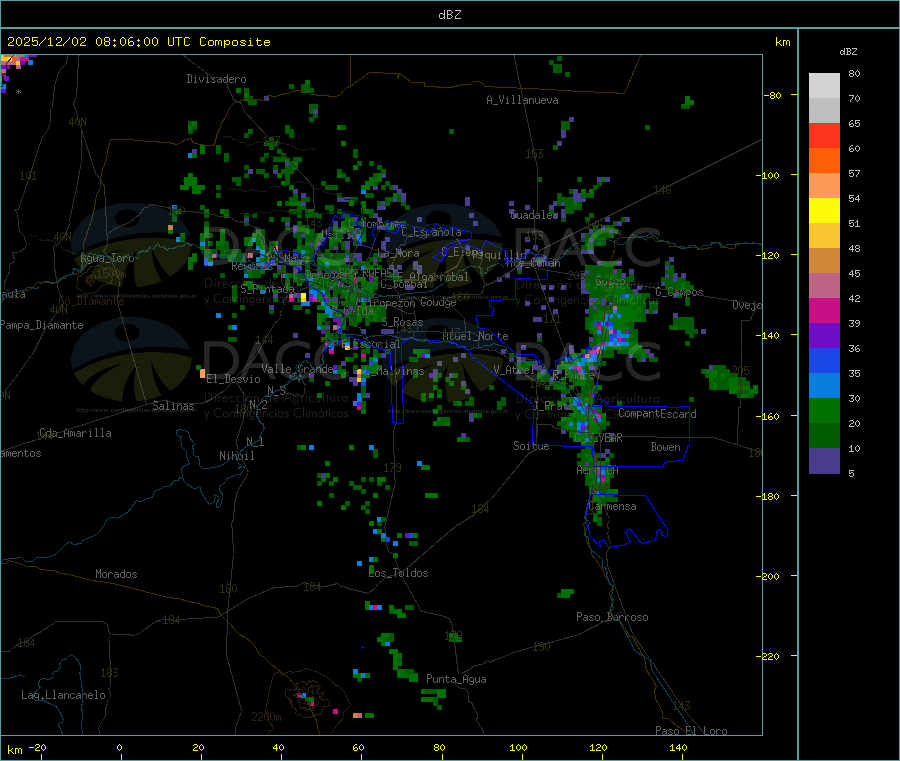Pick the magenta 39-42 dBZ legend swatch
Image resolution: width=900 pixels, height=761 pixels.
coord(824,310)
